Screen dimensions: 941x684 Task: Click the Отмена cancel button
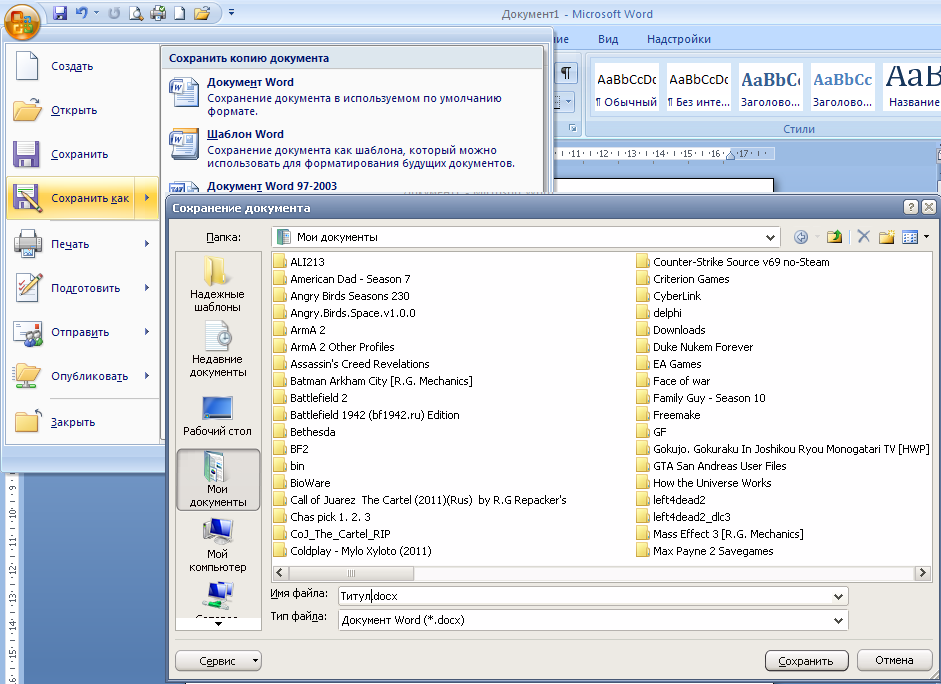[894, 660]
